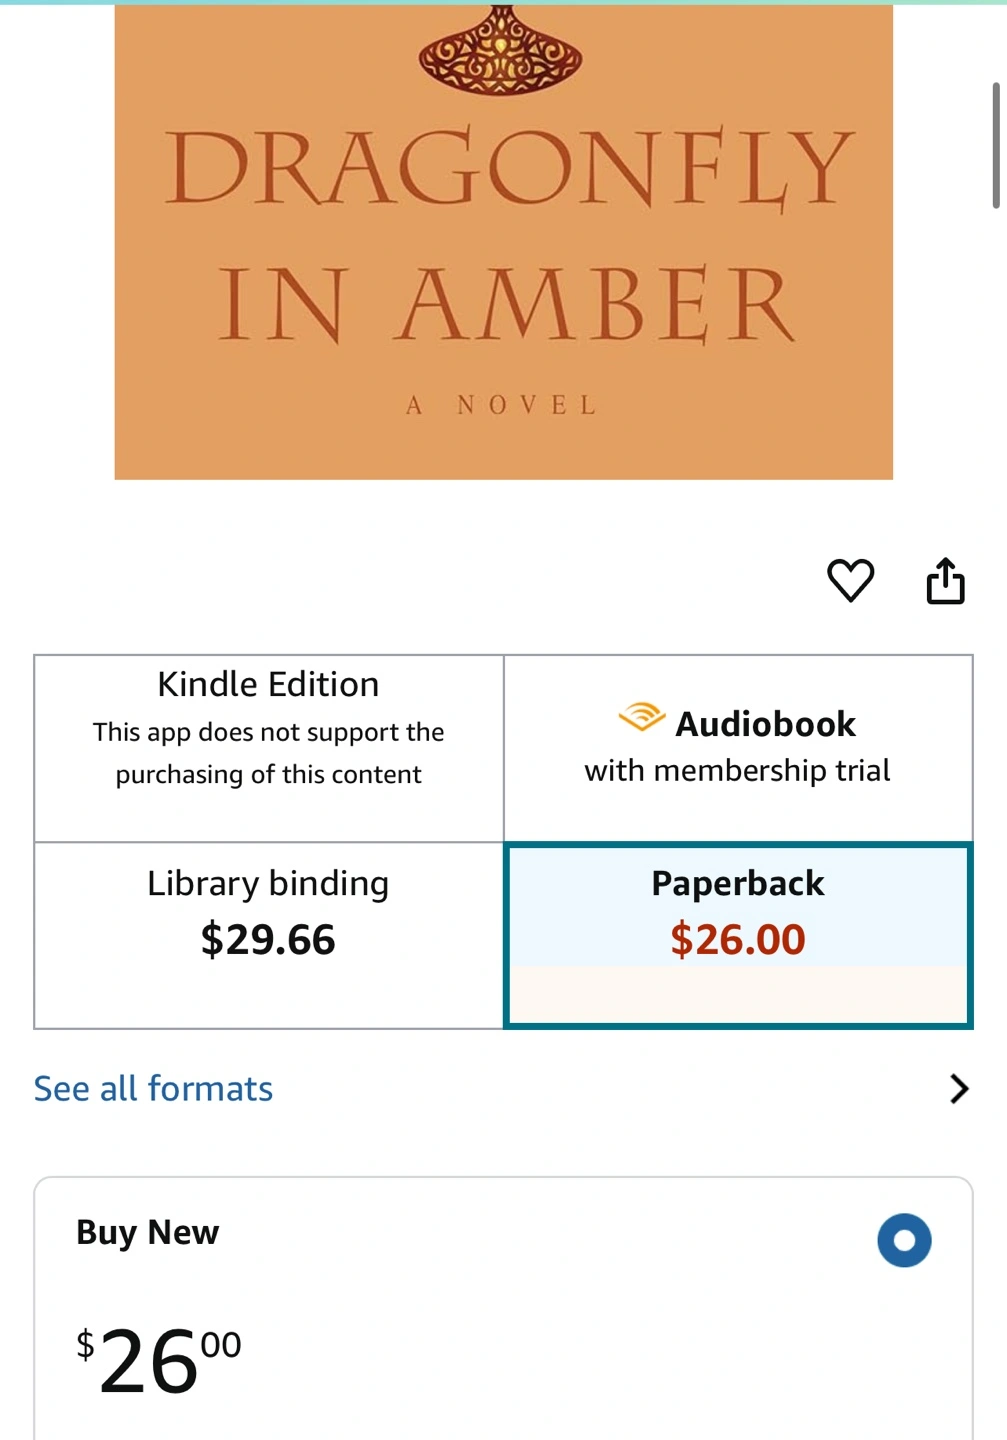
Task: Tap the ornament emblem on the book cover
Action: [500, 51]
